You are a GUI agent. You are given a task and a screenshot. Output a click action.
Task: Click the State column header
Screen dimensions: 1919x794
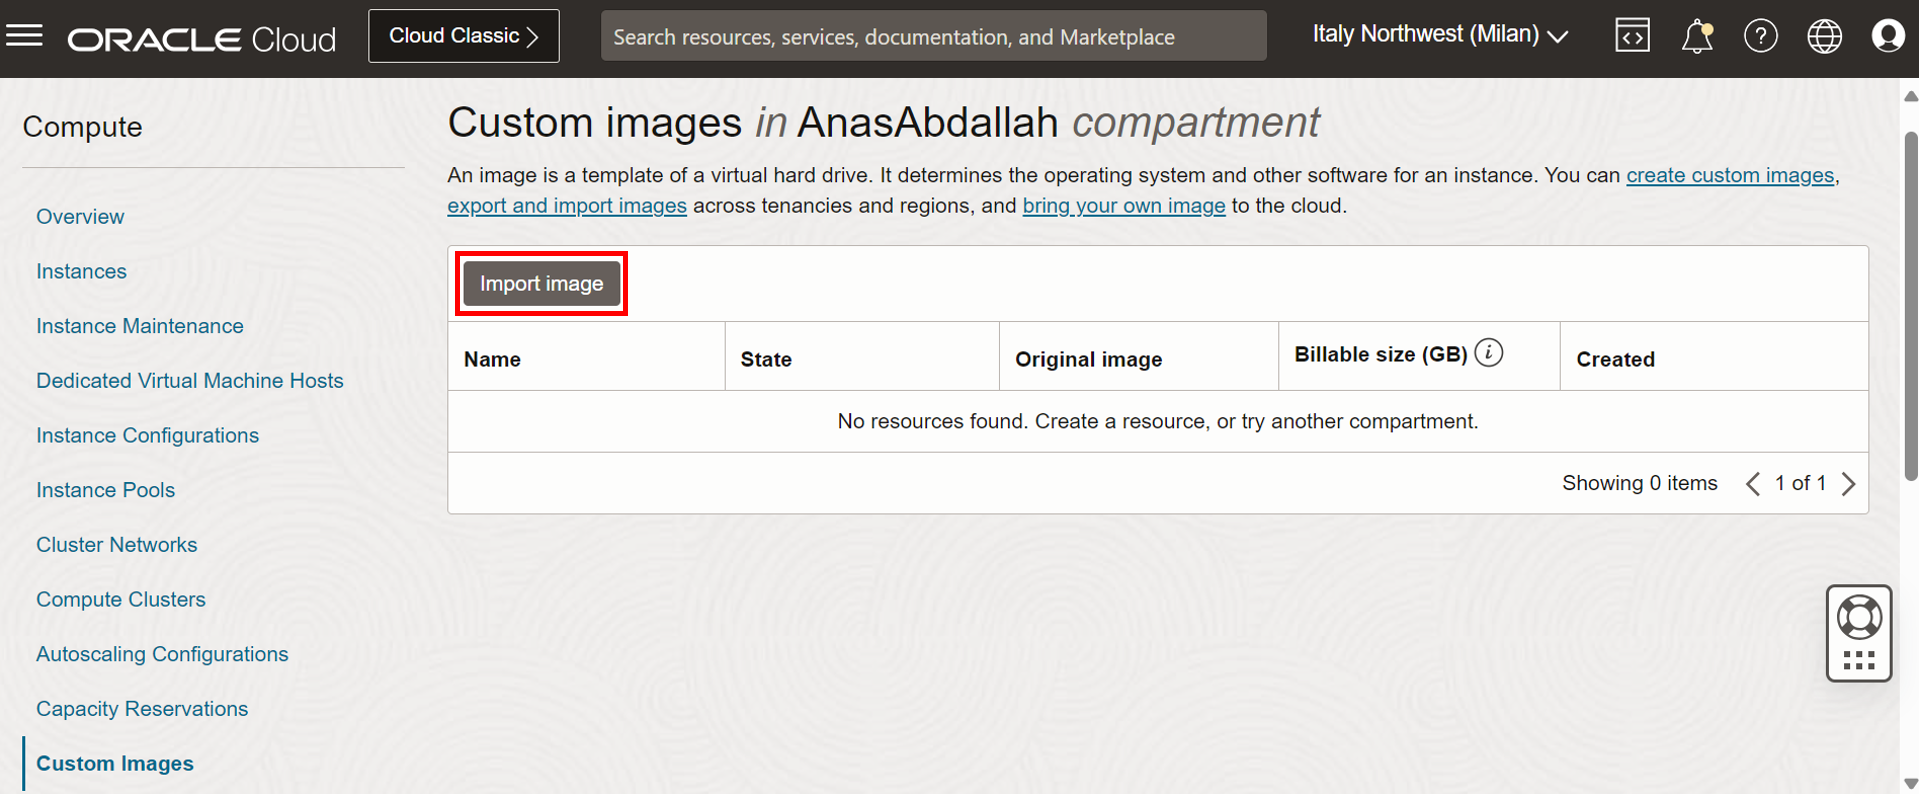[862, 356]
